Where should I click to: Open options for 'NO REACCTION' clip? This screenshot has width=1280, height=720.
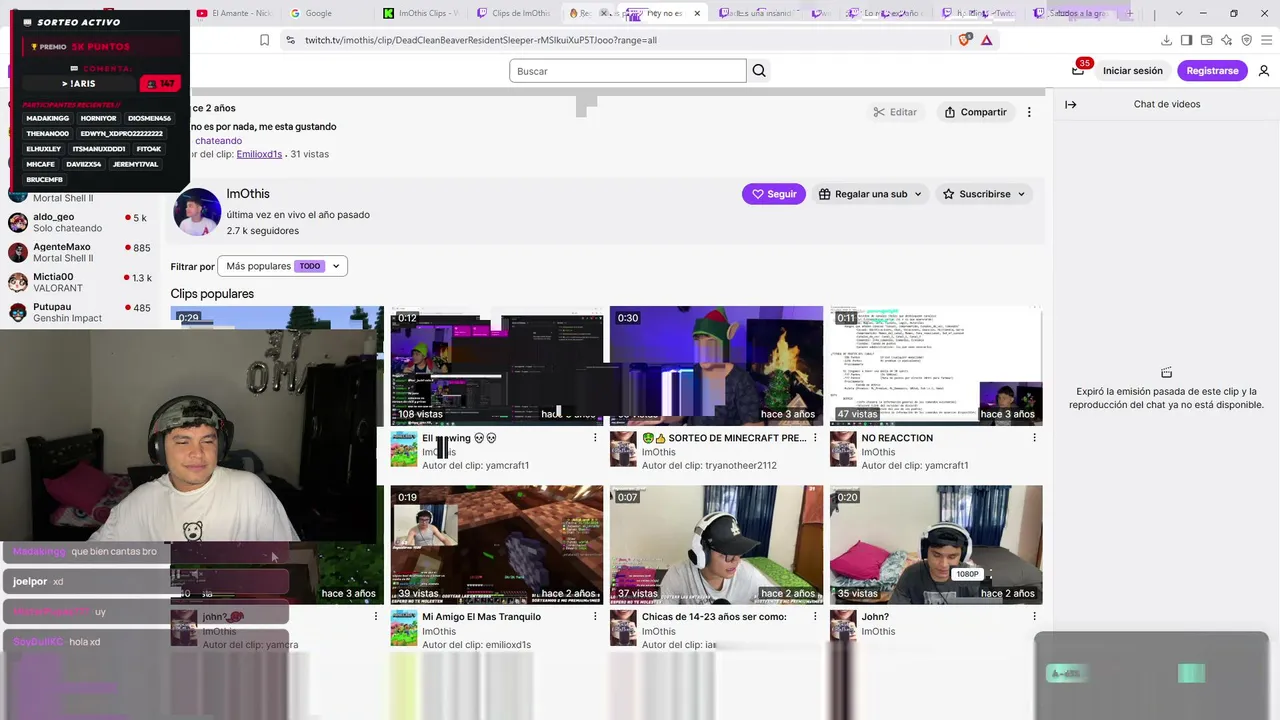point(1034,438)
